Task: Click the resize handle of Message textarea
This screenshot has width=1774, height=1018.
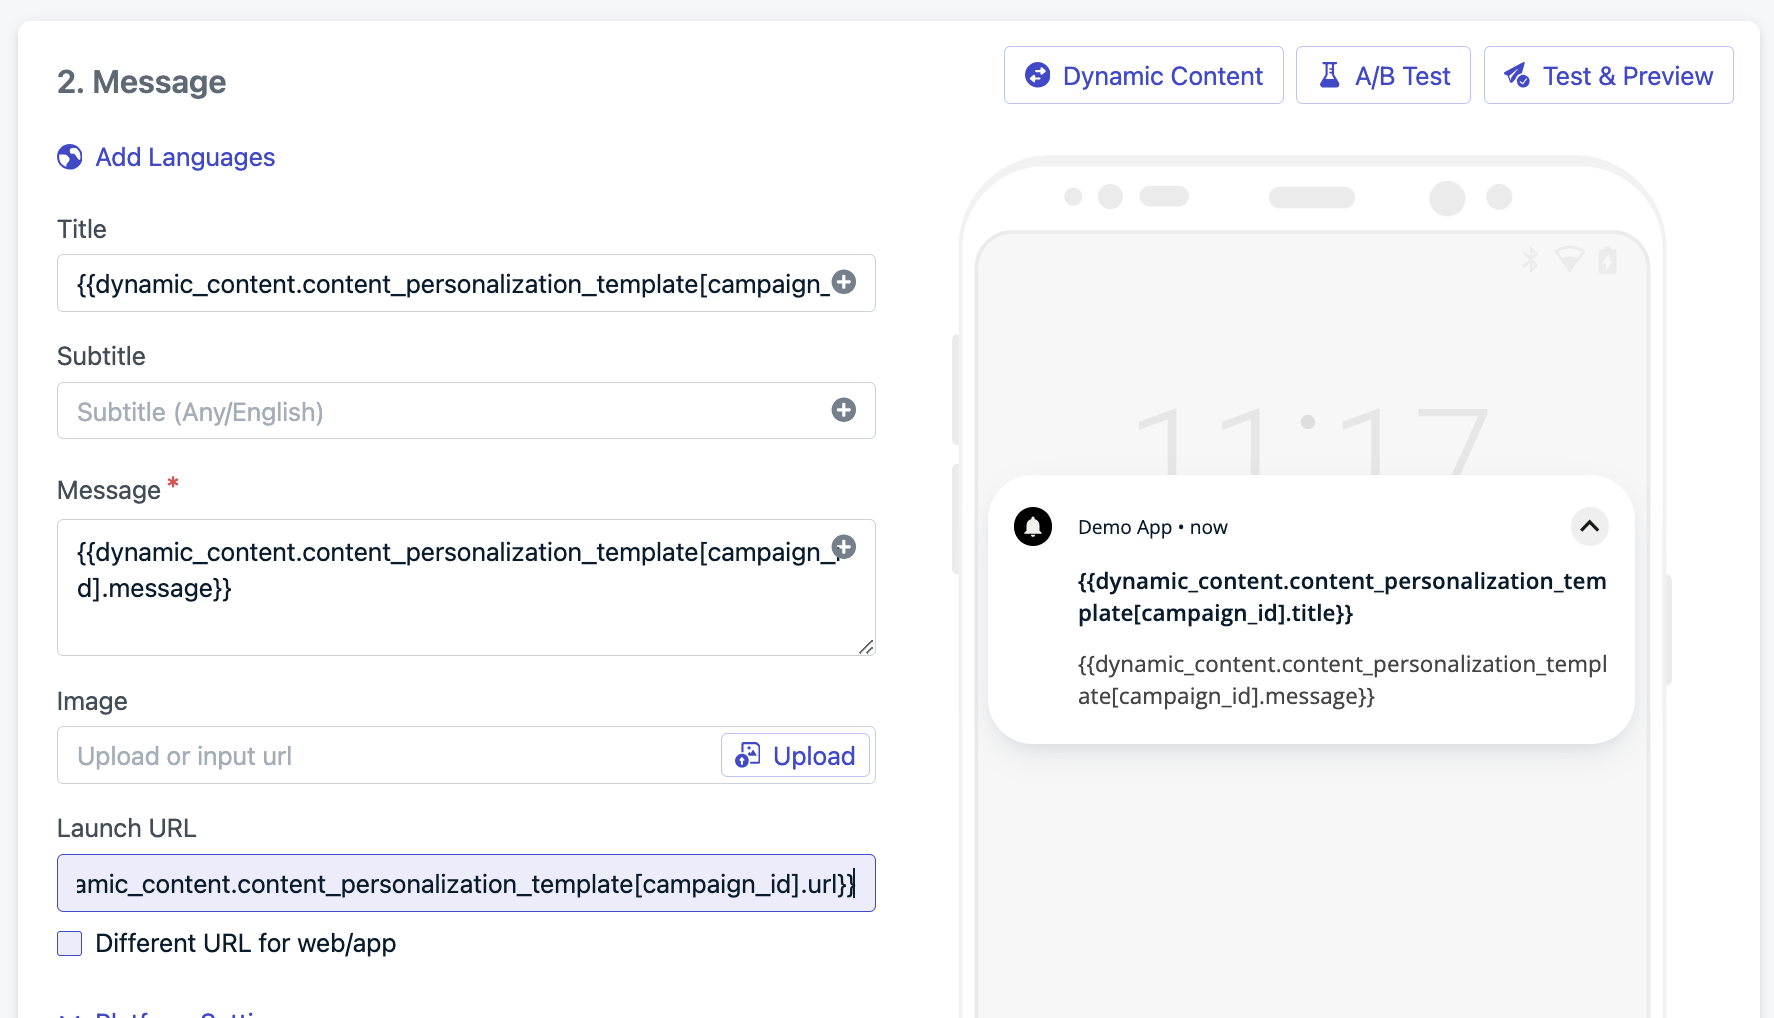Action: point(866,647)
